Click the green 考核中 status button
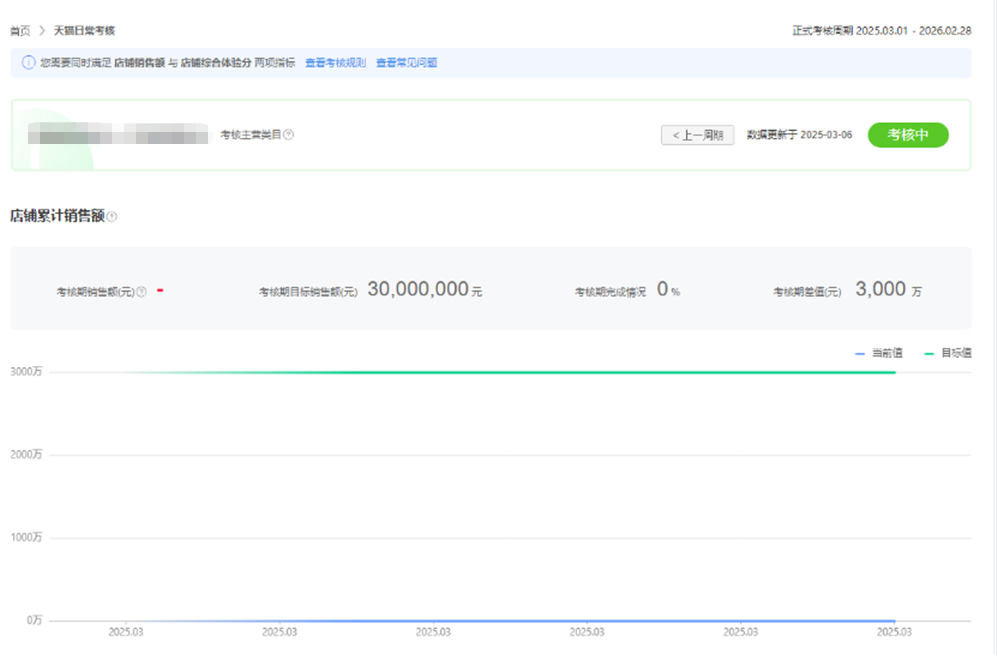This screenshot has width=997, height=672. (x=907, y=135)
